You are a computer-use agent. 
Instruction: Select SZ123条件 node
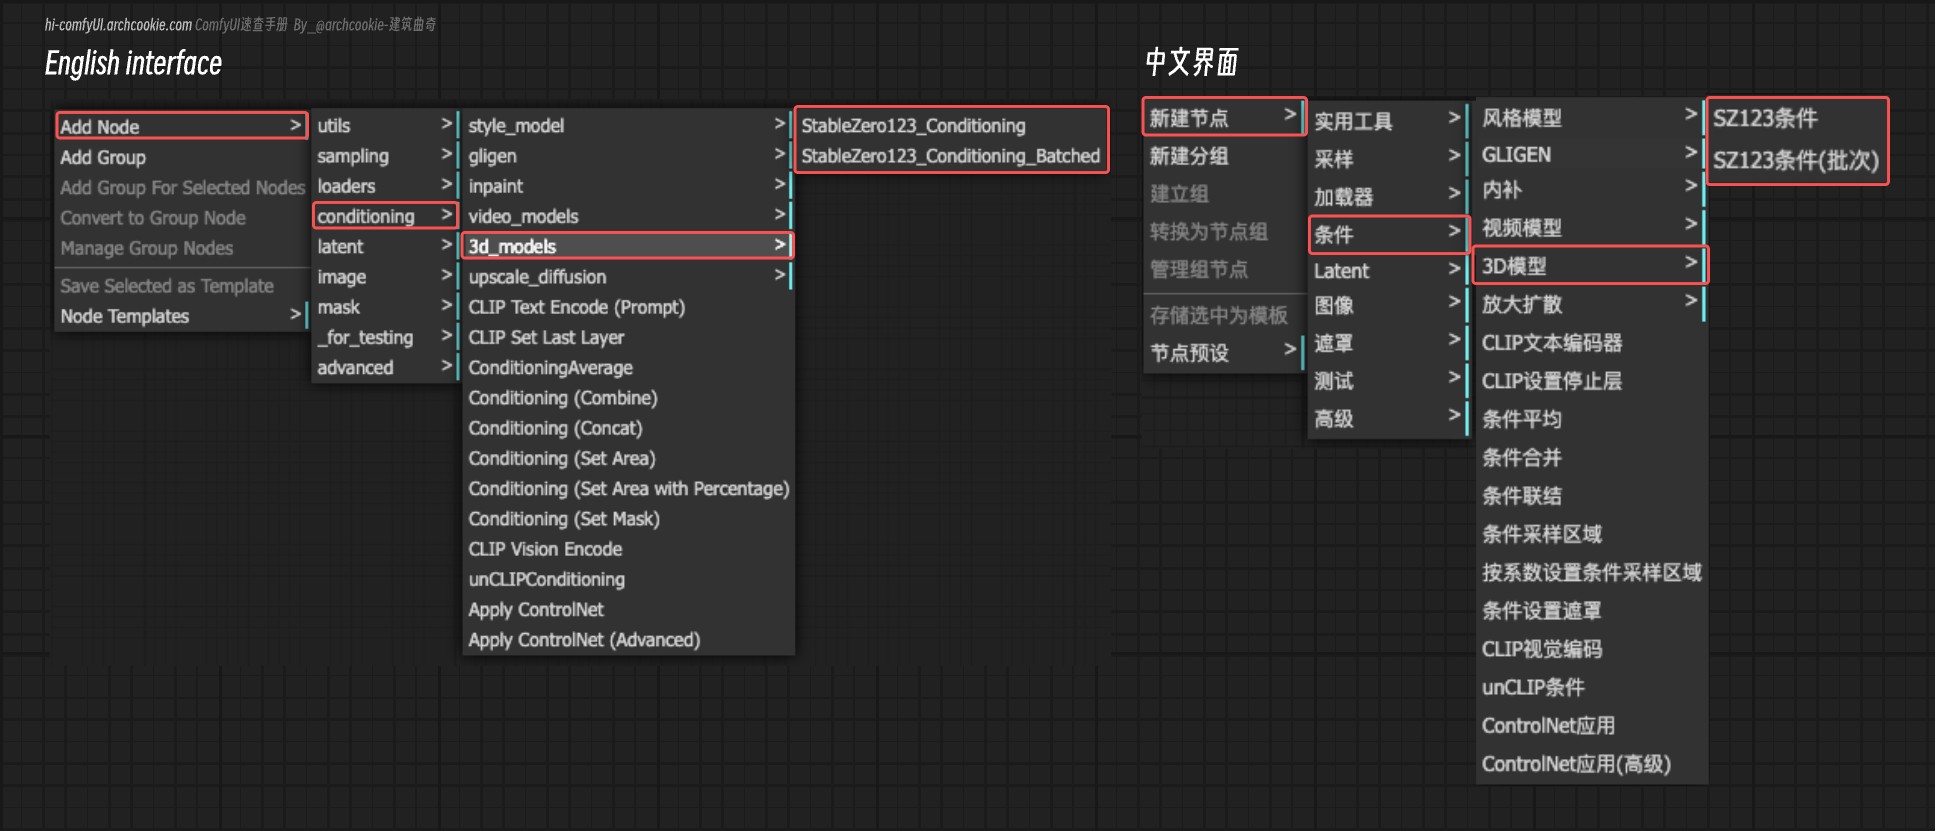pyautogui.click(x=1797, y=118)
